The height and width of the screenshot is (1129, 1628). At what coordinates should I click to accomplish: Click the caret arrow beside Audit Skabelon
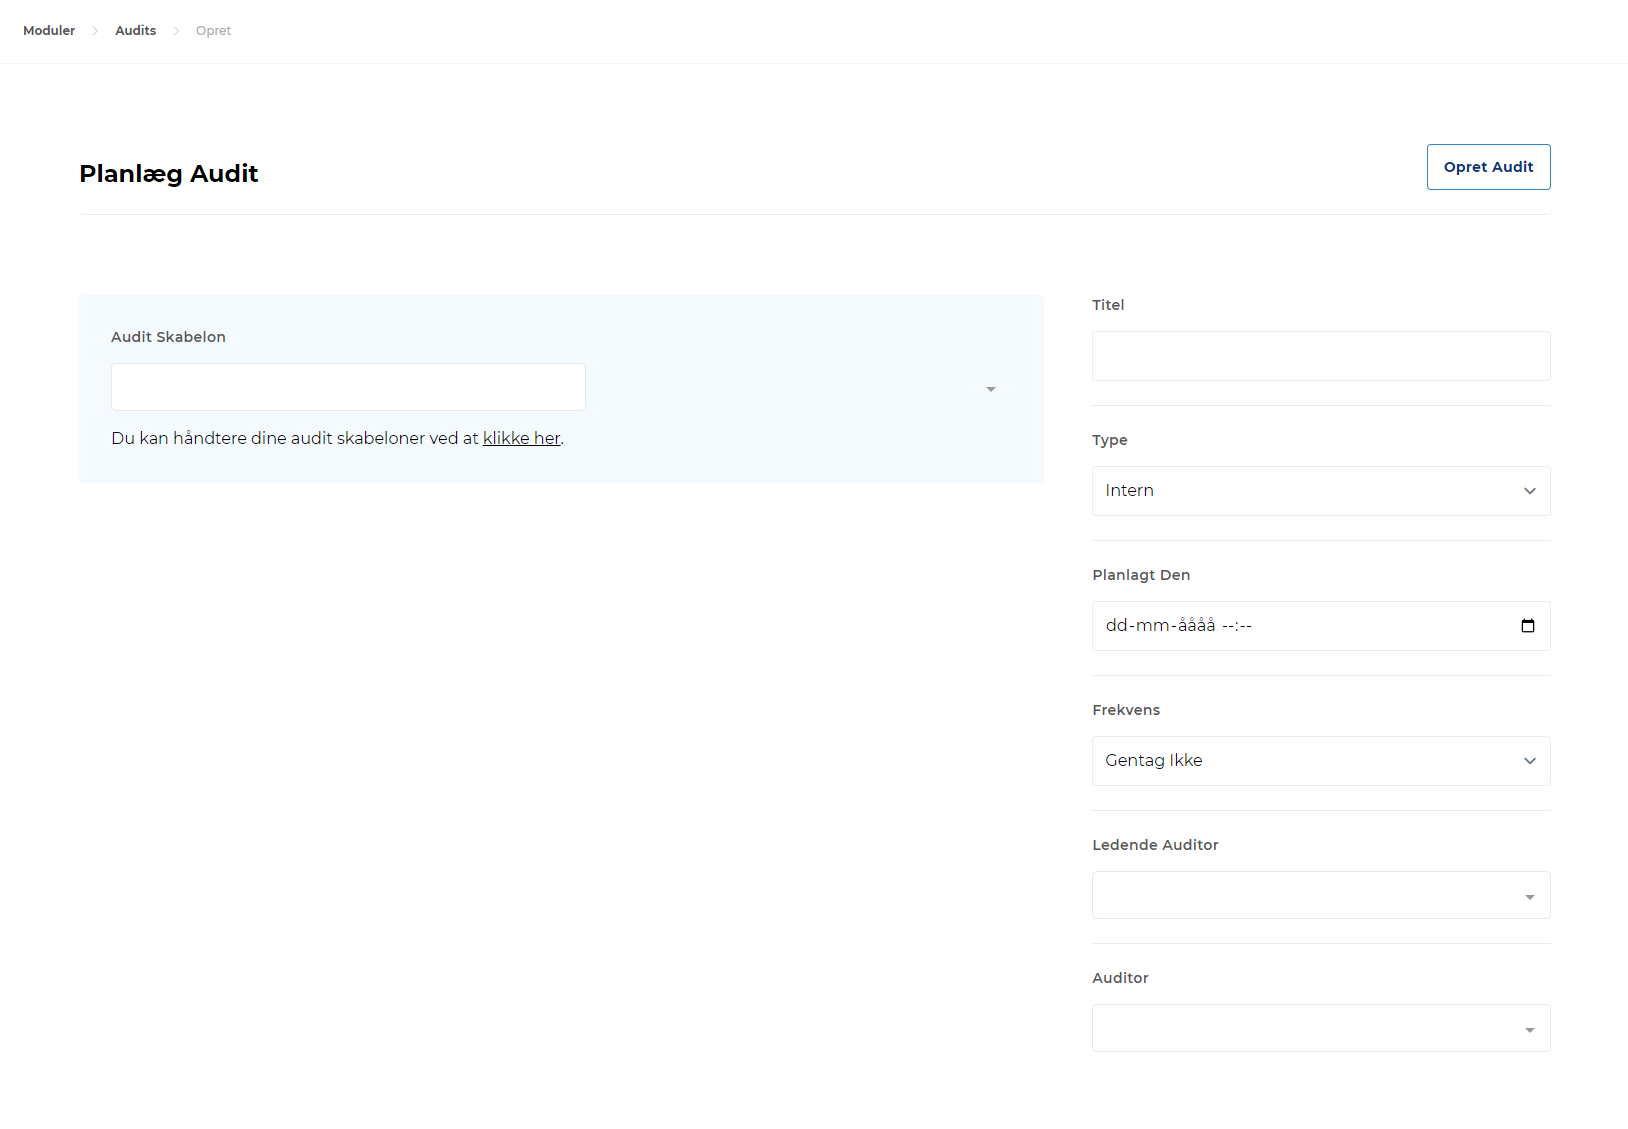coord(990,389)
